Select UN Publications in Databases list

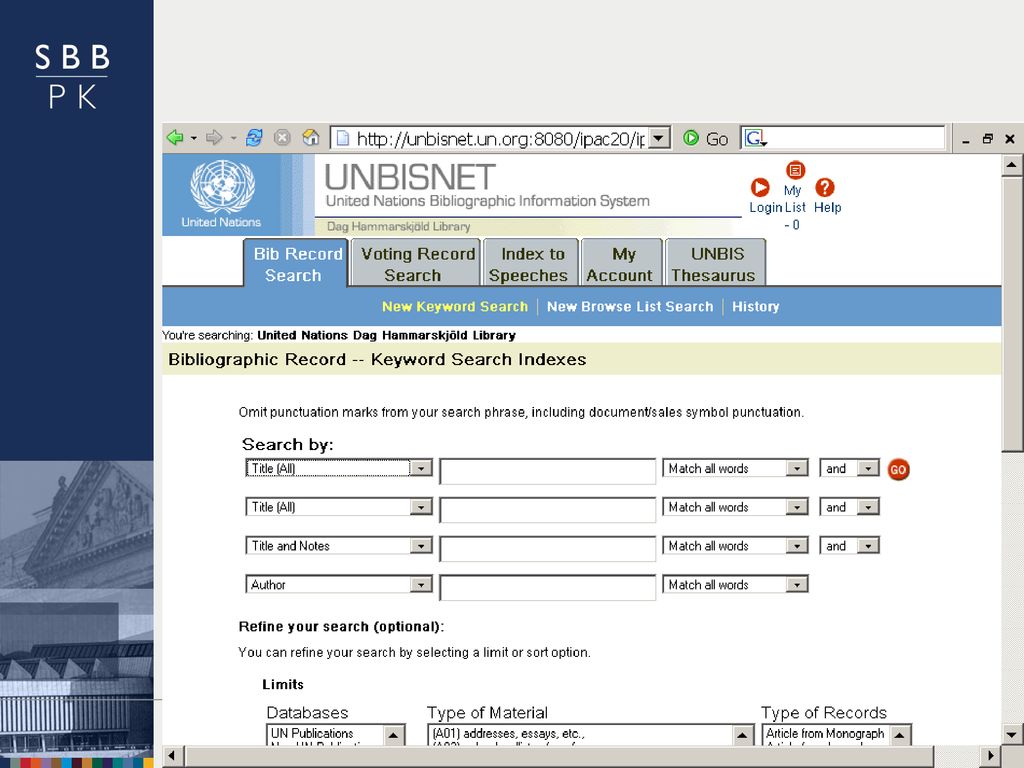312,733
